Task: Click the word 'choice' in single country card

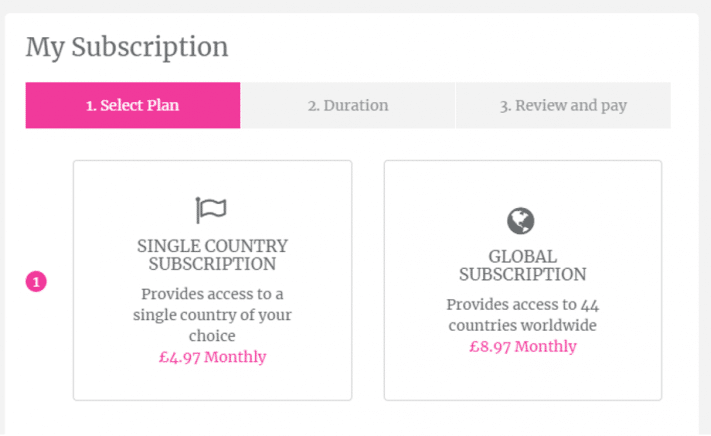Action: (x=212, y=336)
